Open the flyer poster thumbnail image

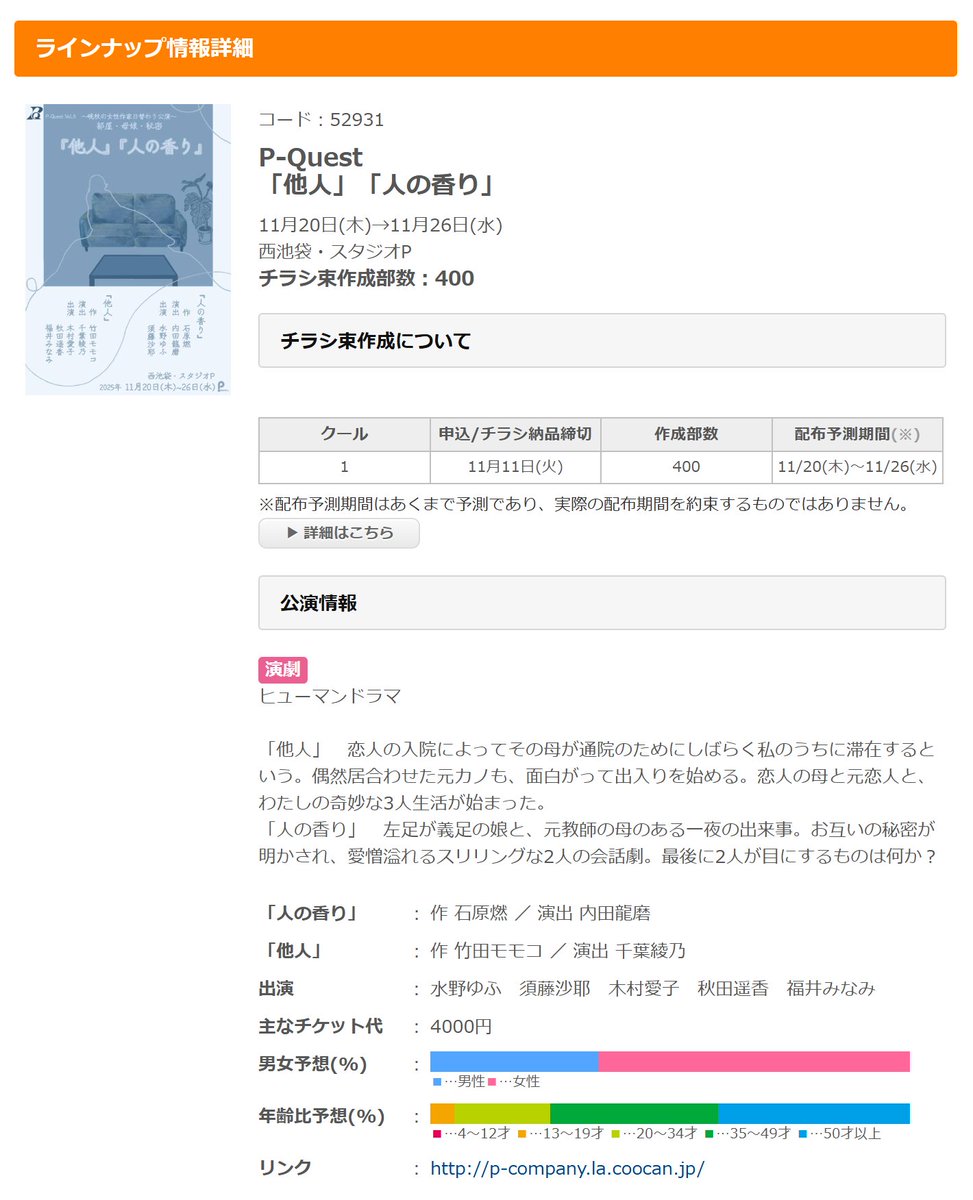(128, 249)
